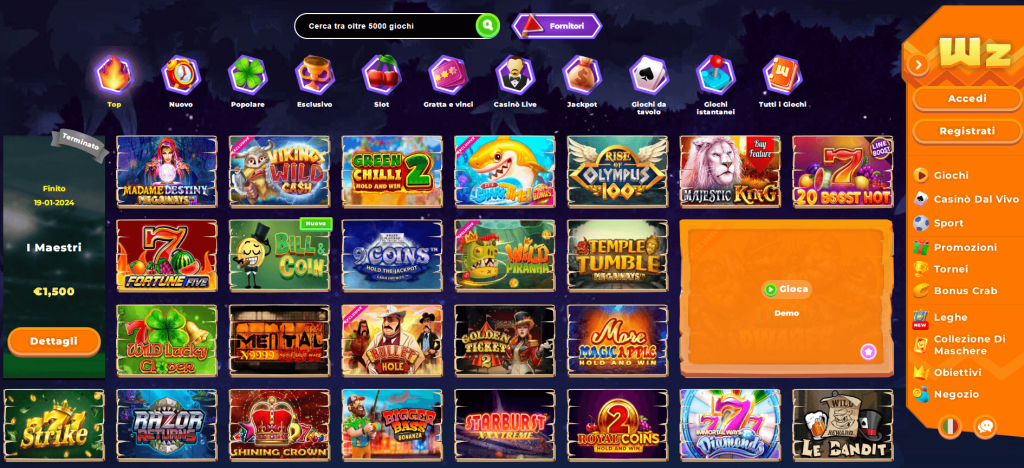Viewport: 1024px width, 468px height.
Task: Open the Rise of Olympus 100 thumbnail
Action: [x=617, y=172]
